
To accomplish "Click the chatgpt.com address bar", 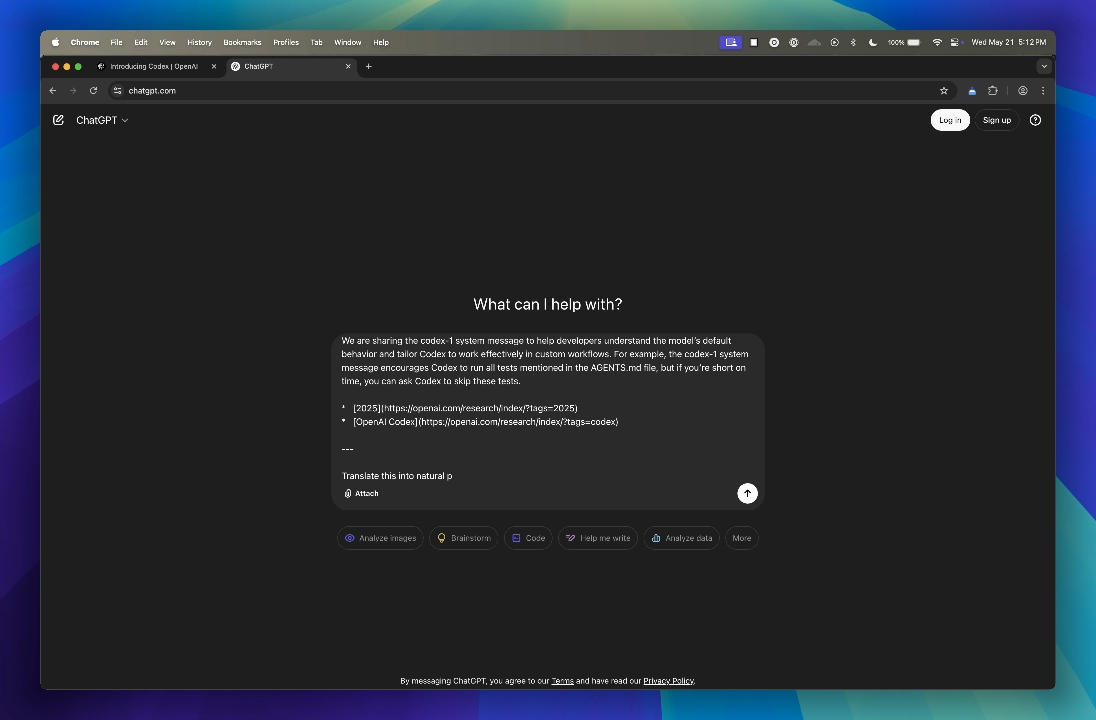I will pyautogui.click(x=151, y=90).
